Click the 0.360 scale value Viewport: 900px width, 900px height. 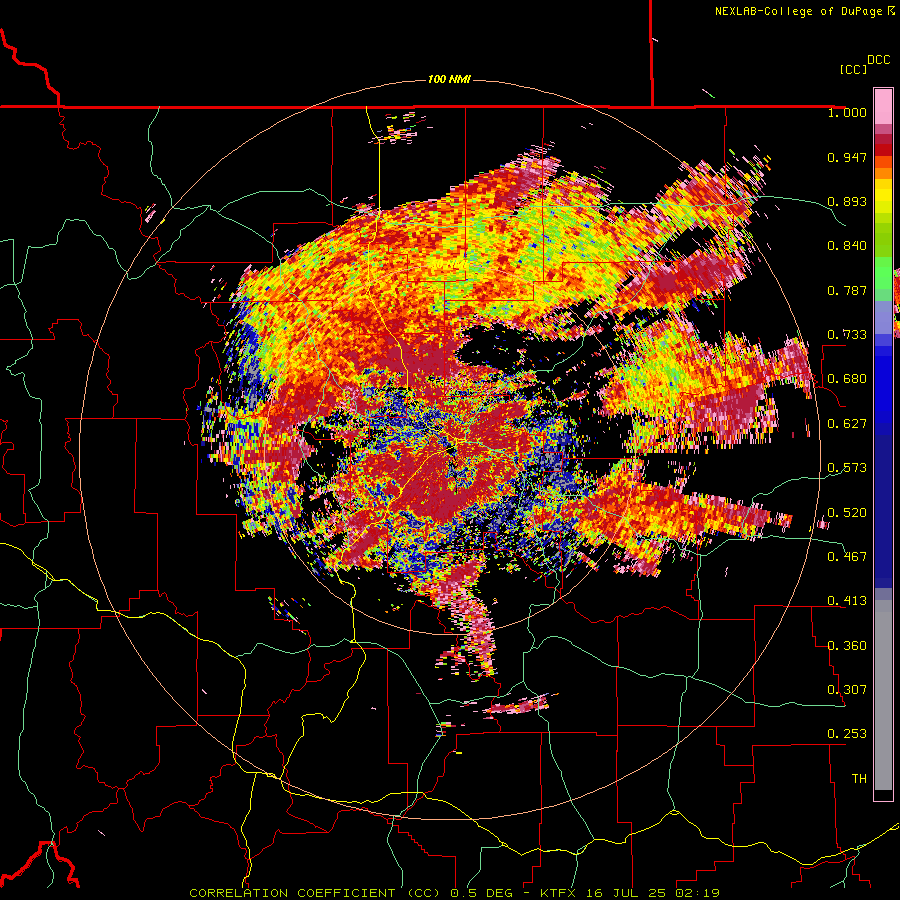tap(847, 646)
